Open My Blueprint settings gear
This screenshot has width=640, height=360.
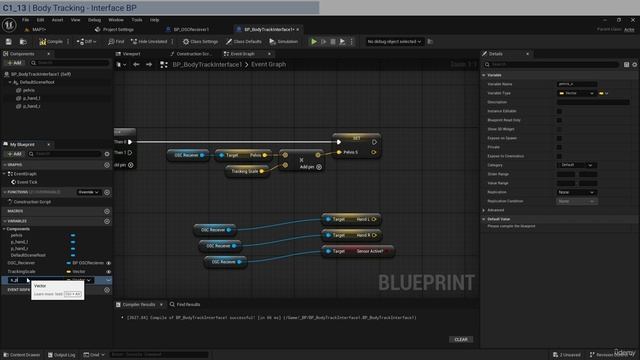click(107, 154)
